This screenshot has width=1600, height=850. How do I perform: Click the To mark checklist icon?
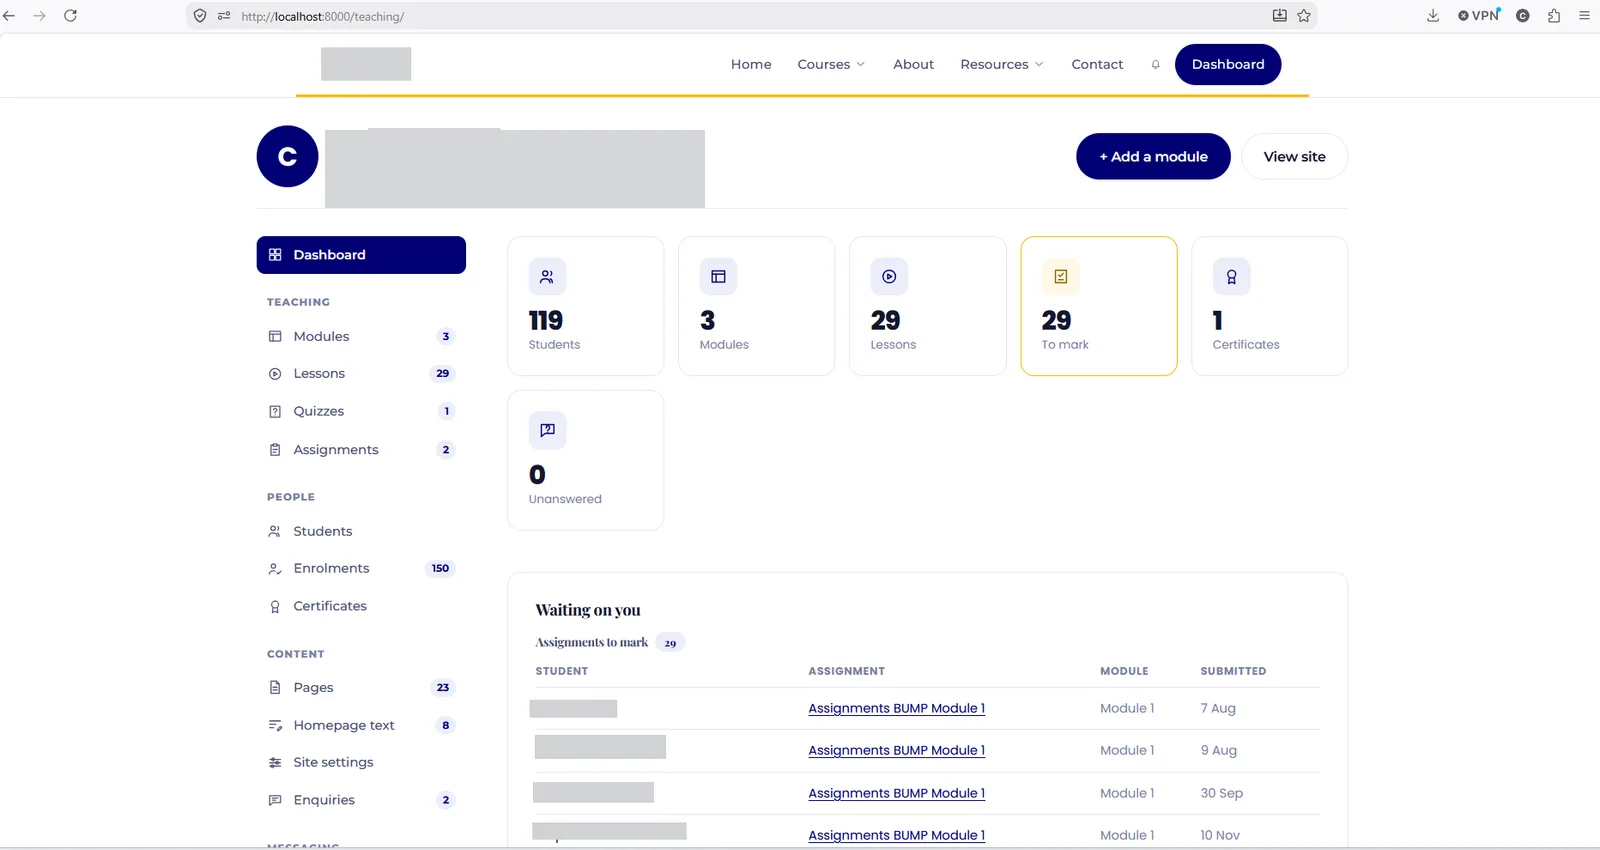point(1061,277)
